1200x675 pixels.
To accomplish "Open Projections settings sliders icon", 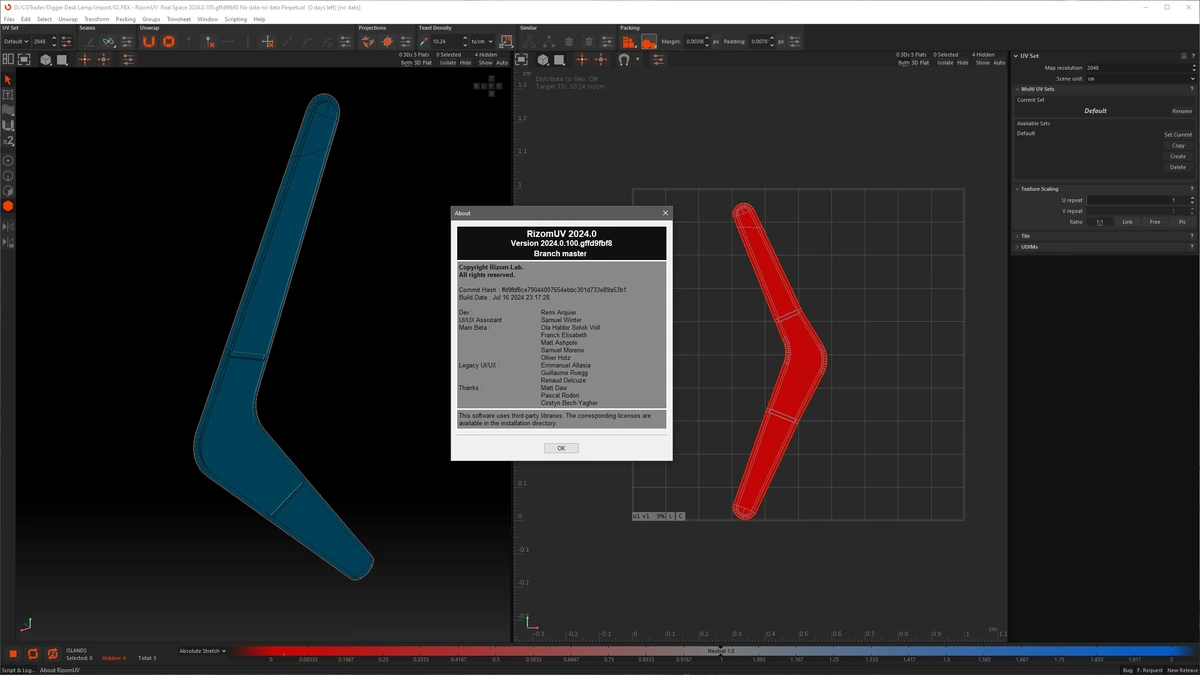I will pos(405,41).
